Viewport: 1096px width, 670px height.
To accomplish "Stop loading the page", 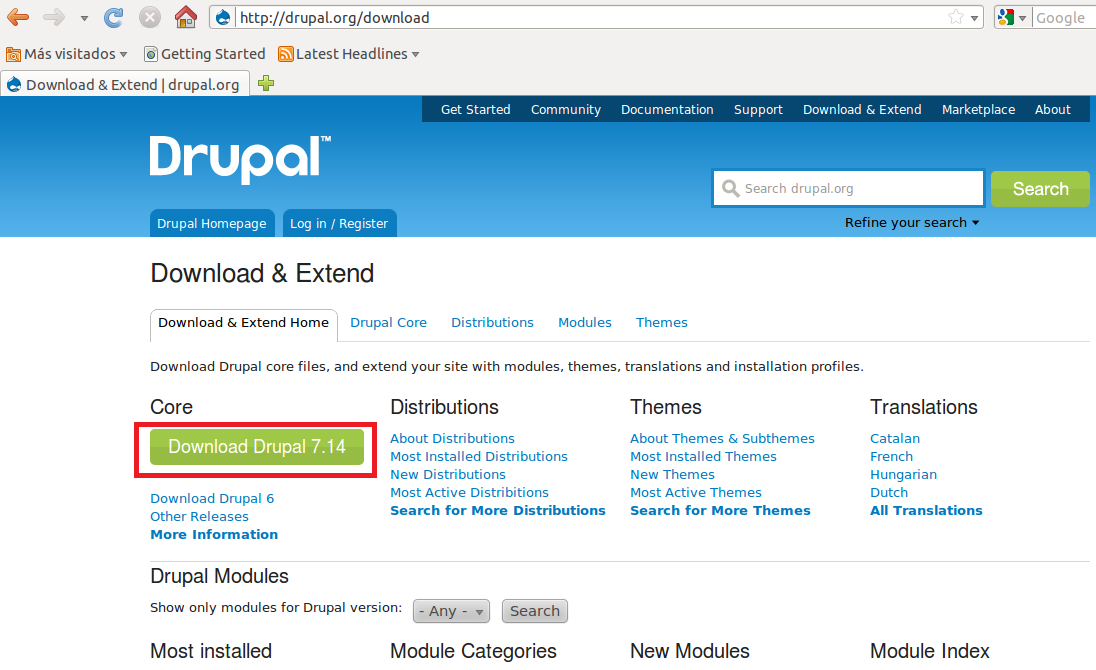I will click(x=150, y=16).
